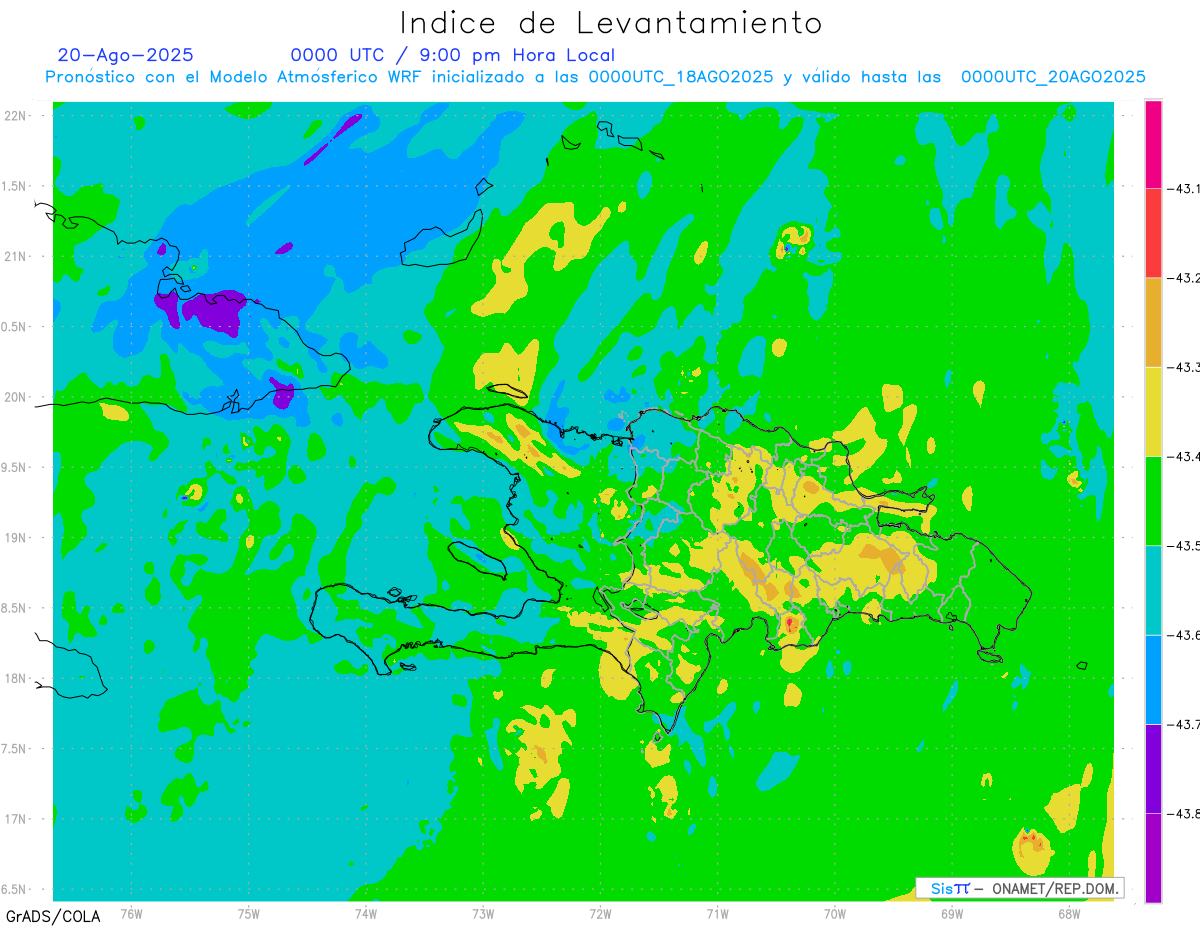This screenshot has height=927, width=1200.
Task: Click the legend value -43.4
Action: (x=1182, y=456)
